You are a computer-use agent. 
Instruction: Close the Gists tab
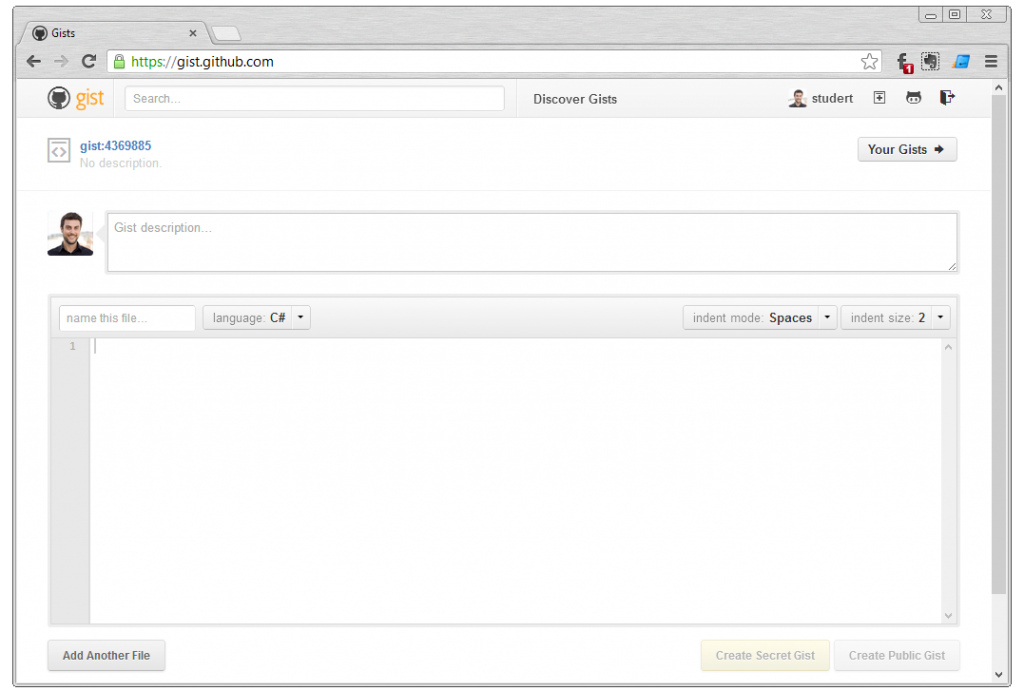(x=193, y=33)
